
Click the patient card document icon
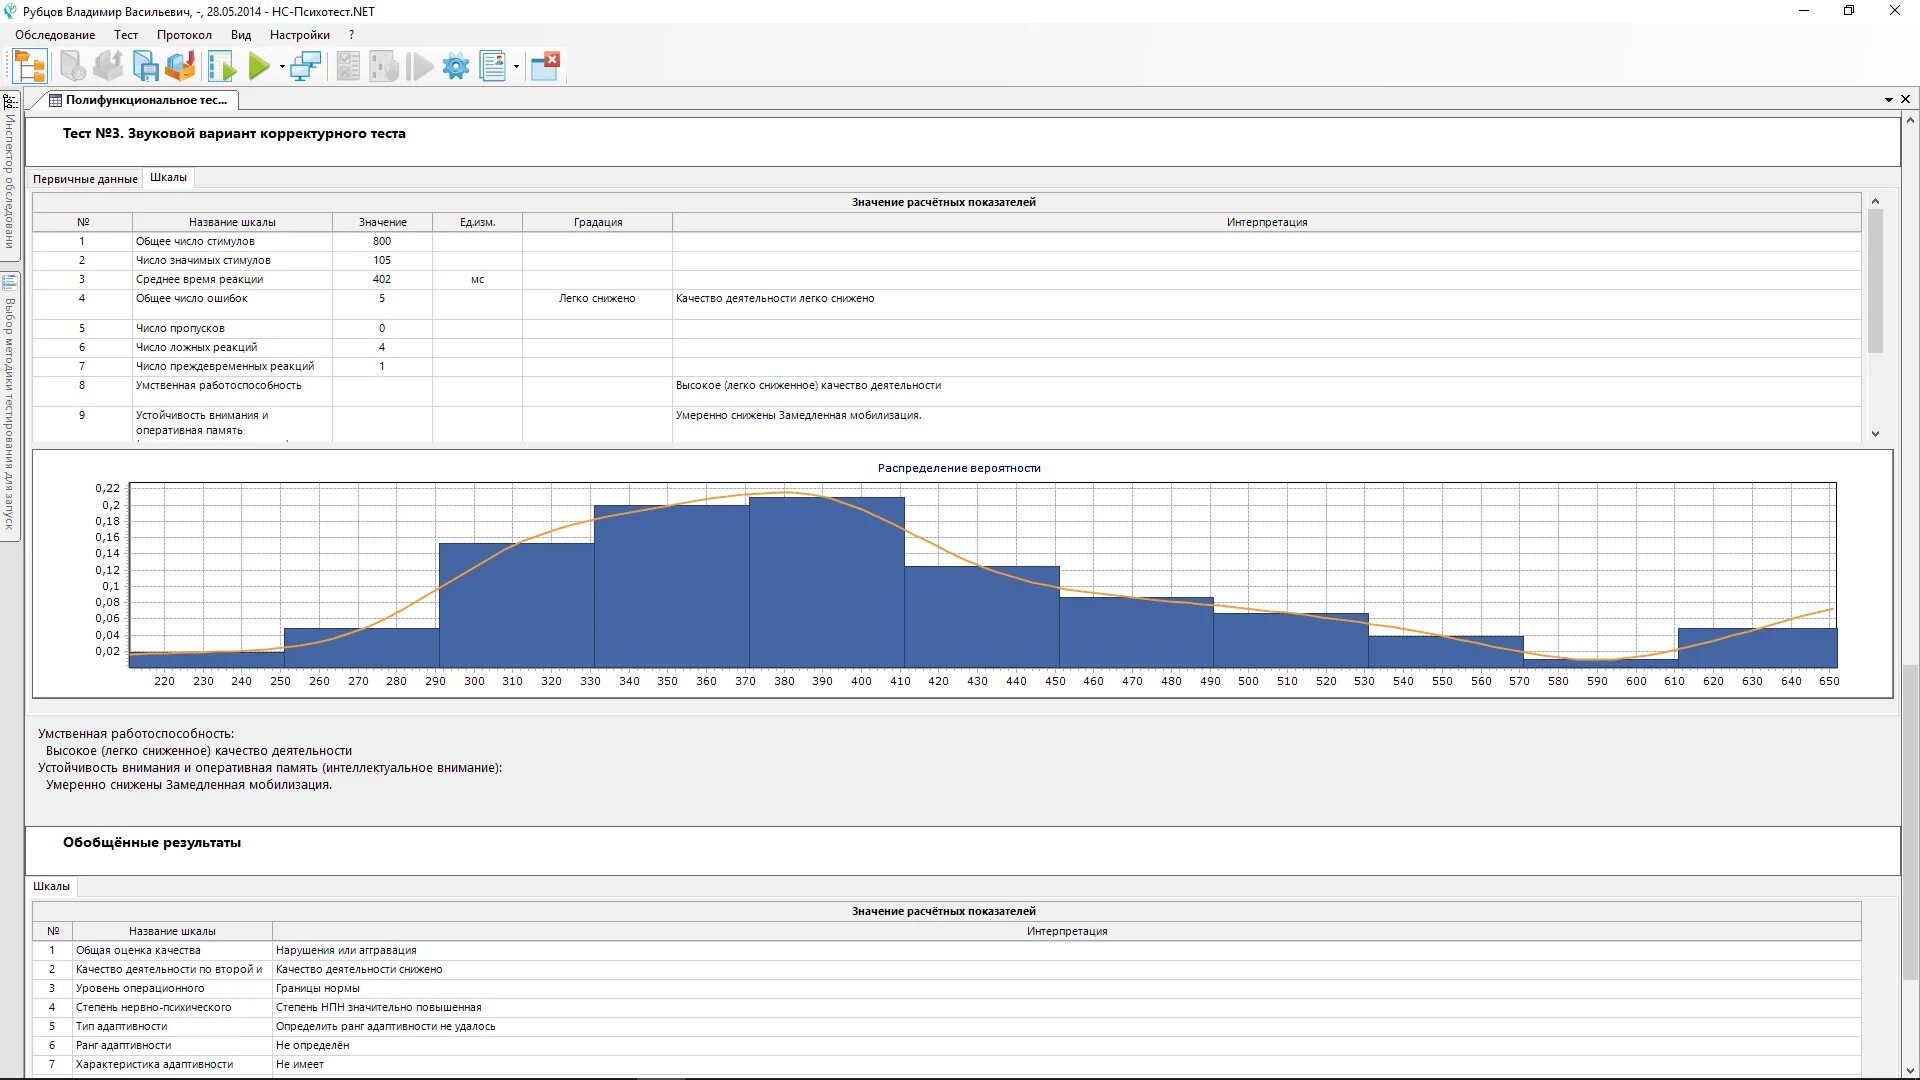click(x=493, y=67)
